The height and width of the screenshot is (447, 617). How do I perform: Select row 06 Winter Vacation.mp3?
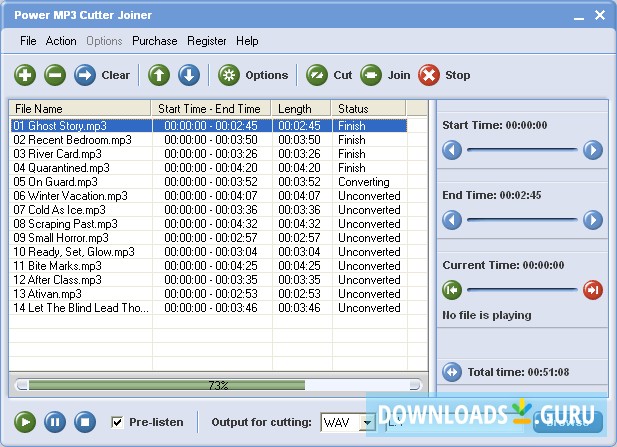point(209,196)
